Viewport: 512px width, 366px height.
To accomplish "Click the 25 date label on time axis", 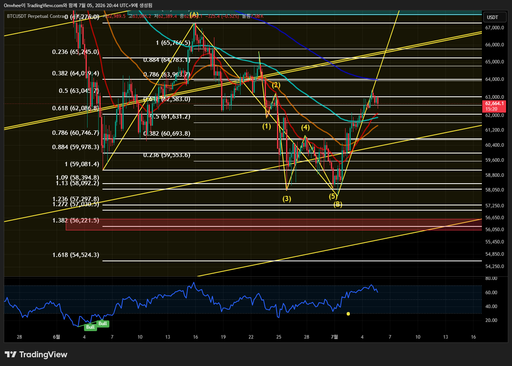I will tap(279, 337).
